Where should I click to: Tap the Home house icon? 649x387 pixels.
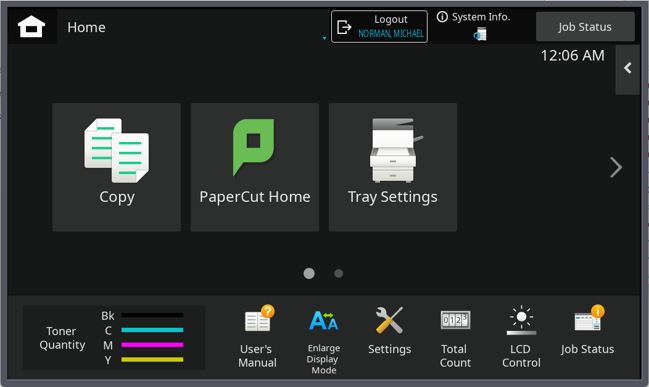tap(31, 26)
